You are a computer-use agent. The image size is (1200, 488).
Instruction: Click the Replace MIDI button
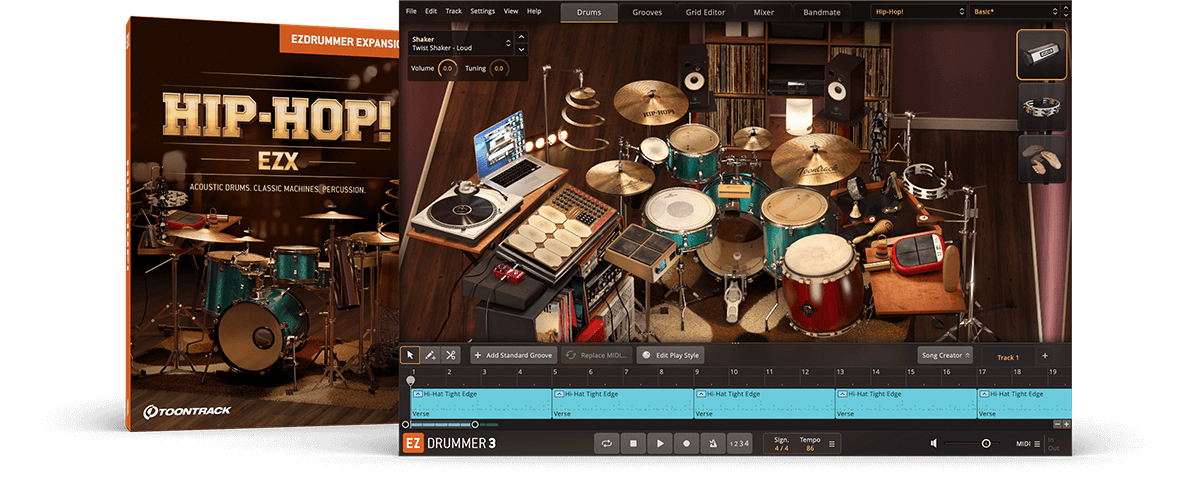[597, 354]
